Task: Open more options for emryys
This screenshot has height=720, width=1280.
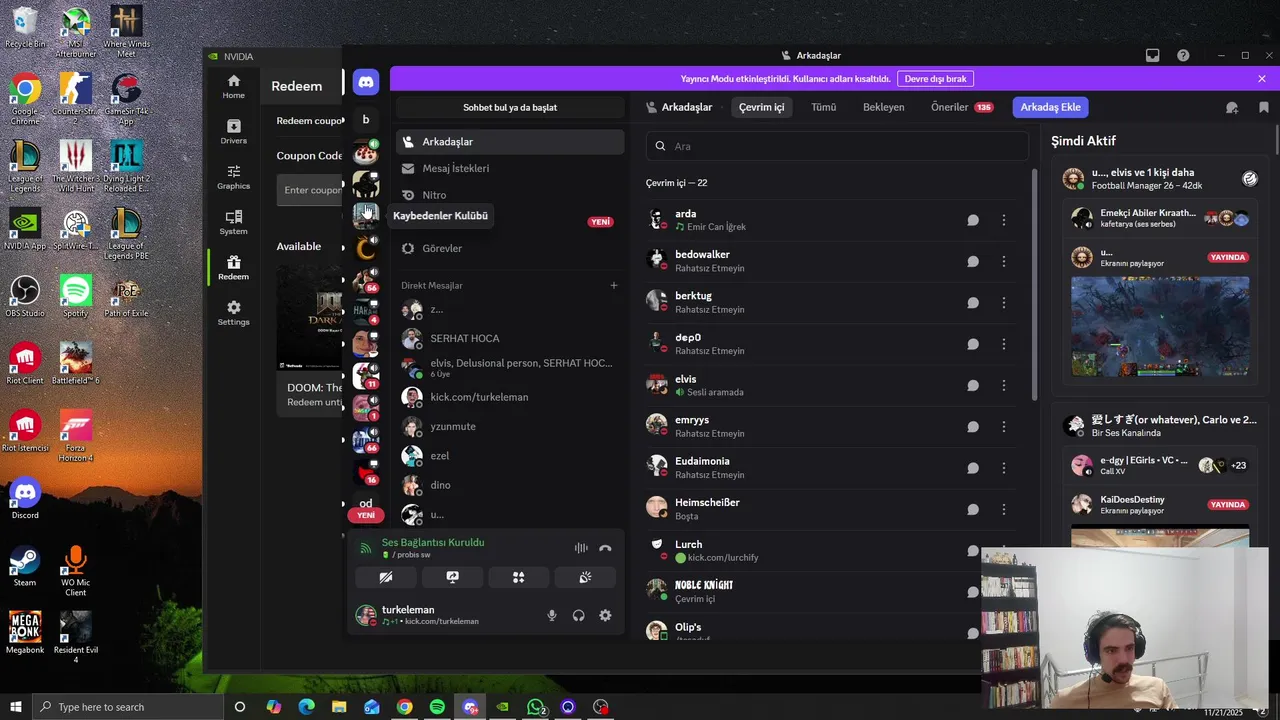Action: tap(1004, 427)
